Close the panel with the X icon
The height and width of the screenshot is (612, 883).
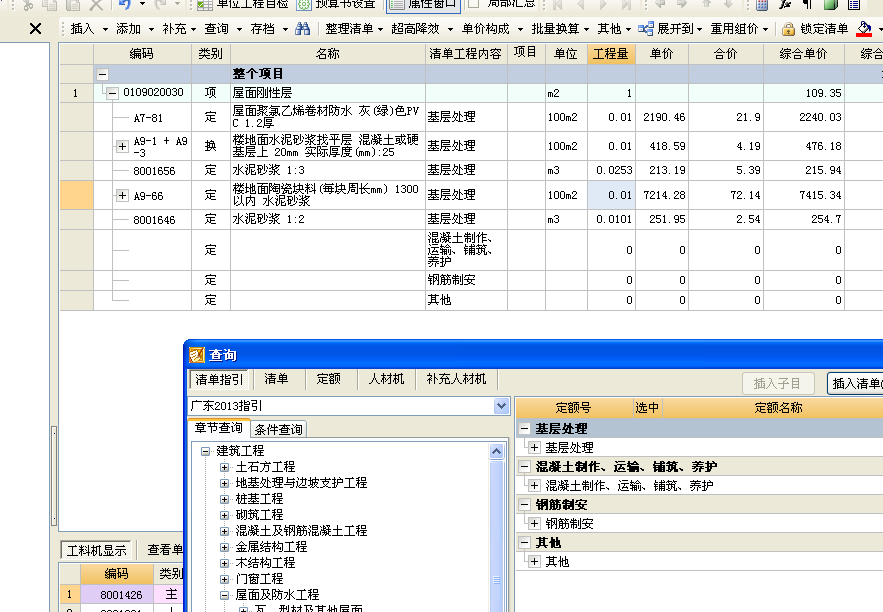pos(35,28)
